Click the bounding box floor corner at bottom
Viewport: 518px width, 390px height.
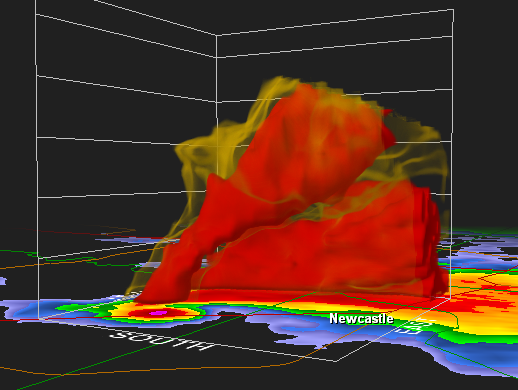[x=337, y=361]
